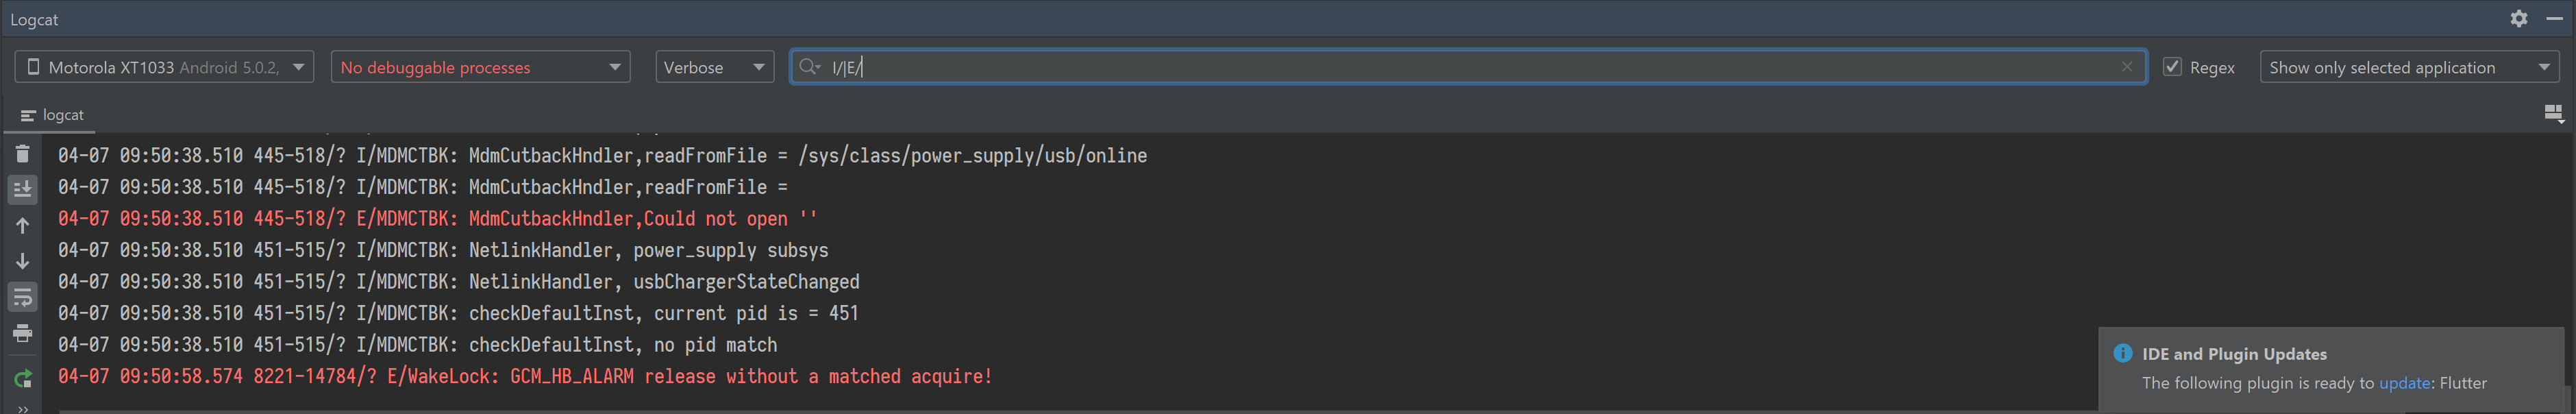
Task: Open Show only selected application dropdown
Action: [x=2408, y=67]
